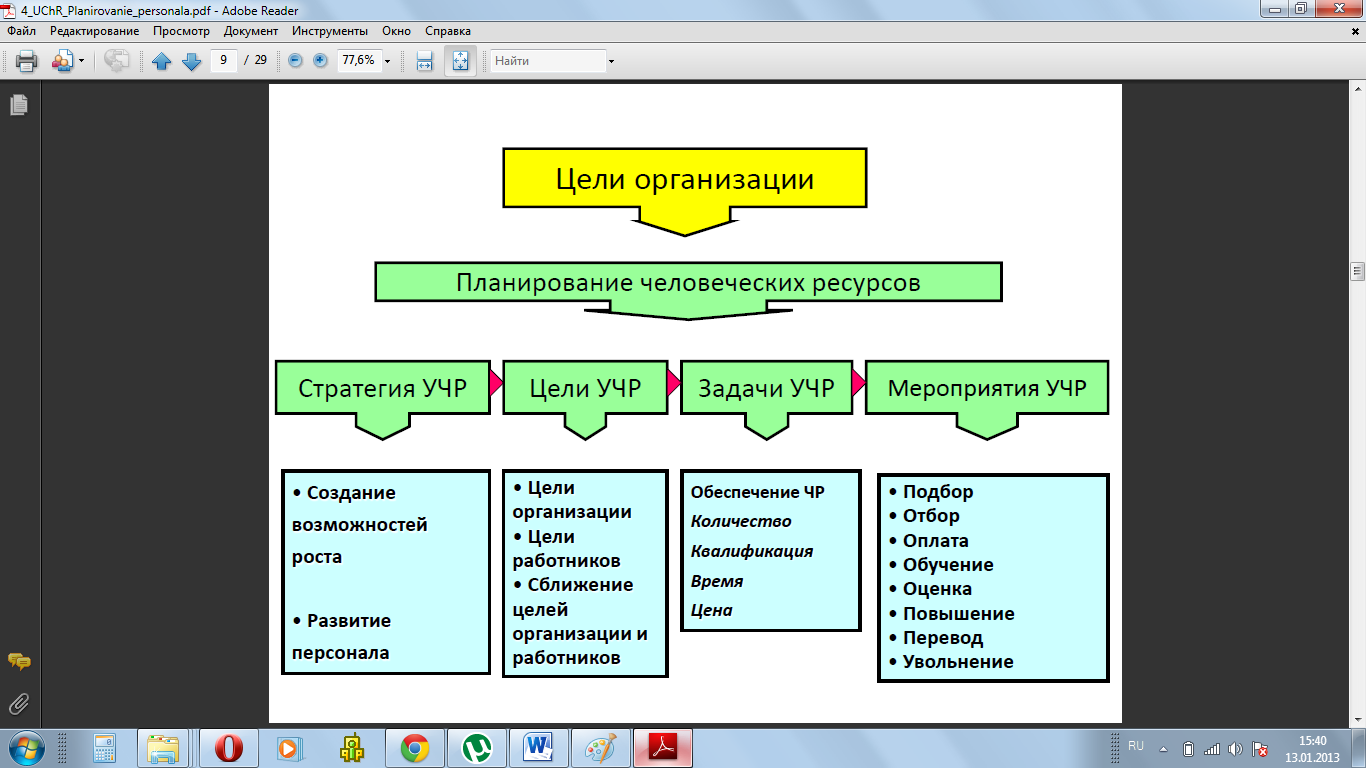
Task: Expand the Collaborate dropdown arrow
Action: pos(82,61)
